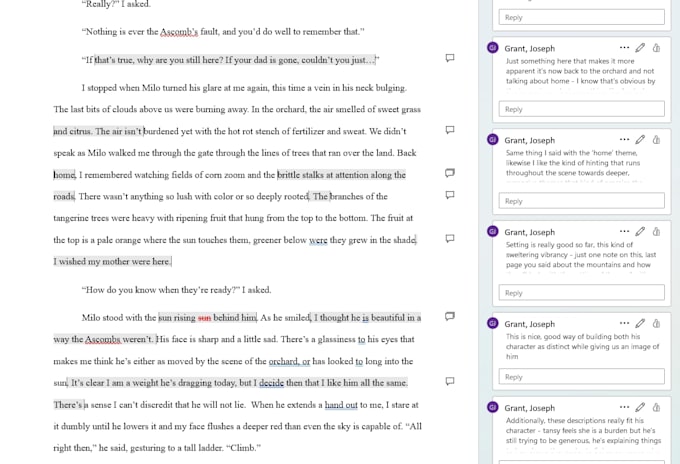Edit the 'Additionally, these descriptions' comment
This screenshot has height=464, width=680.
click(x=640, y=407)
